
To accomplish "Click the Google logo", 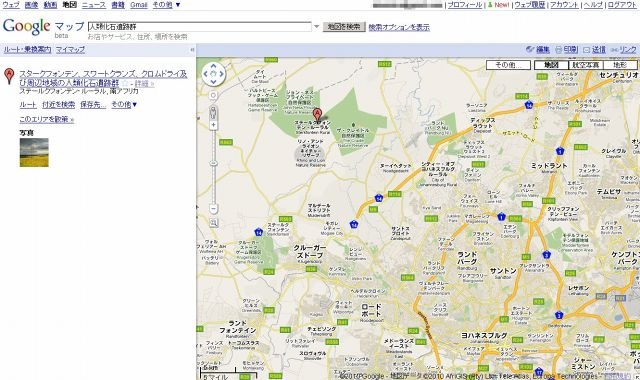I will pos(27,27).
